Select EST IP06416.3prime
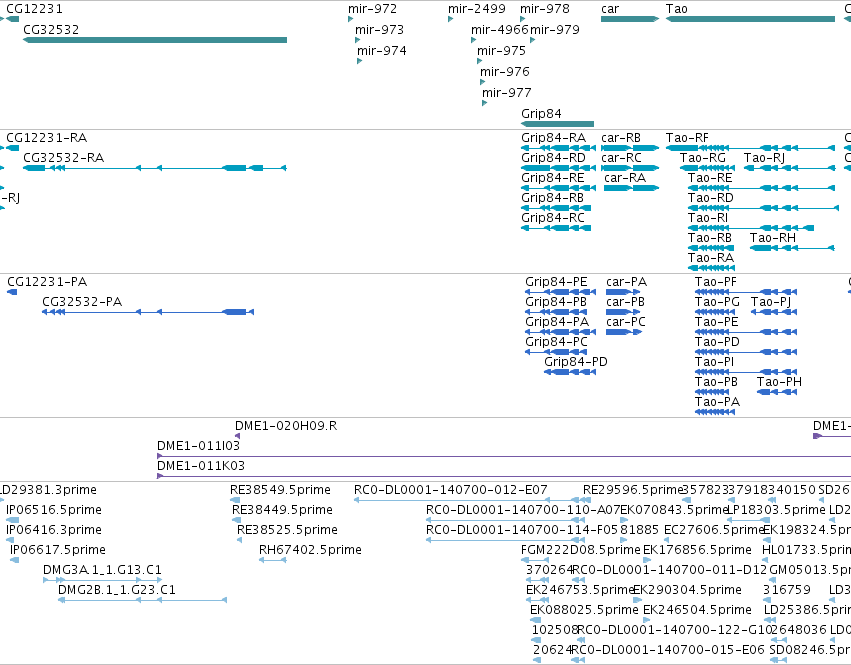This screenshot has width=851, height=665. point(10,540)
